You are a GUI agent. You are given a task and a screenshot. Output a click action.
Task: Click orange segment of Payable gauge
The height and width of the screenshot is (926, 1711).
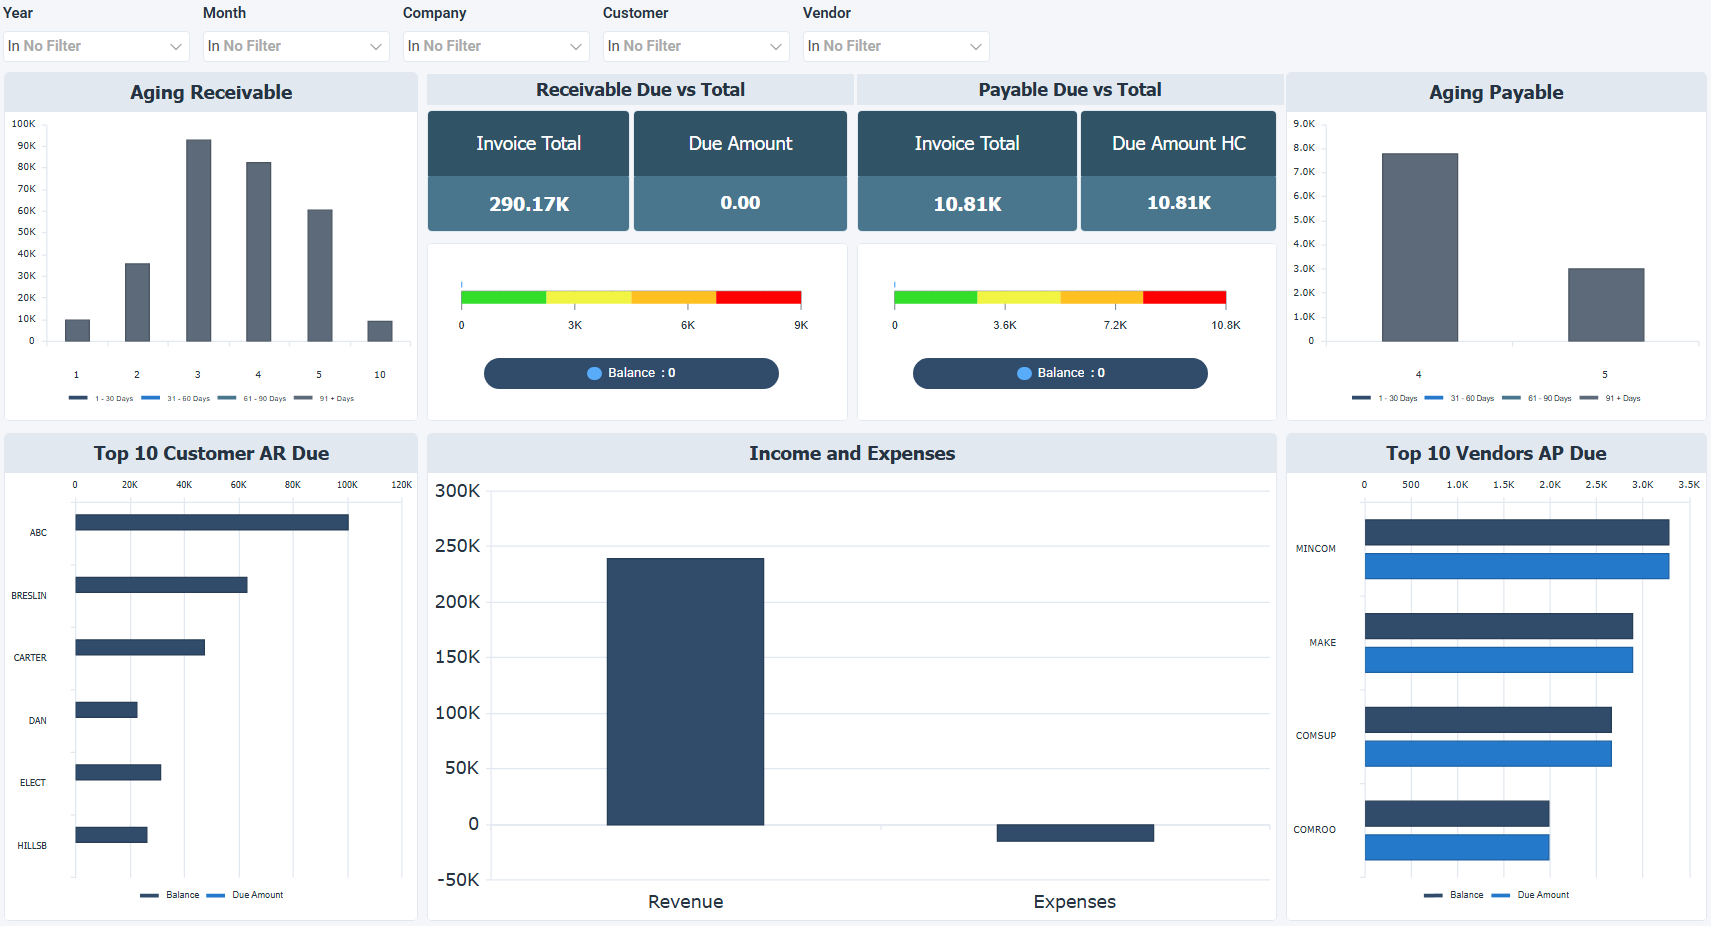coord(1102,297)
